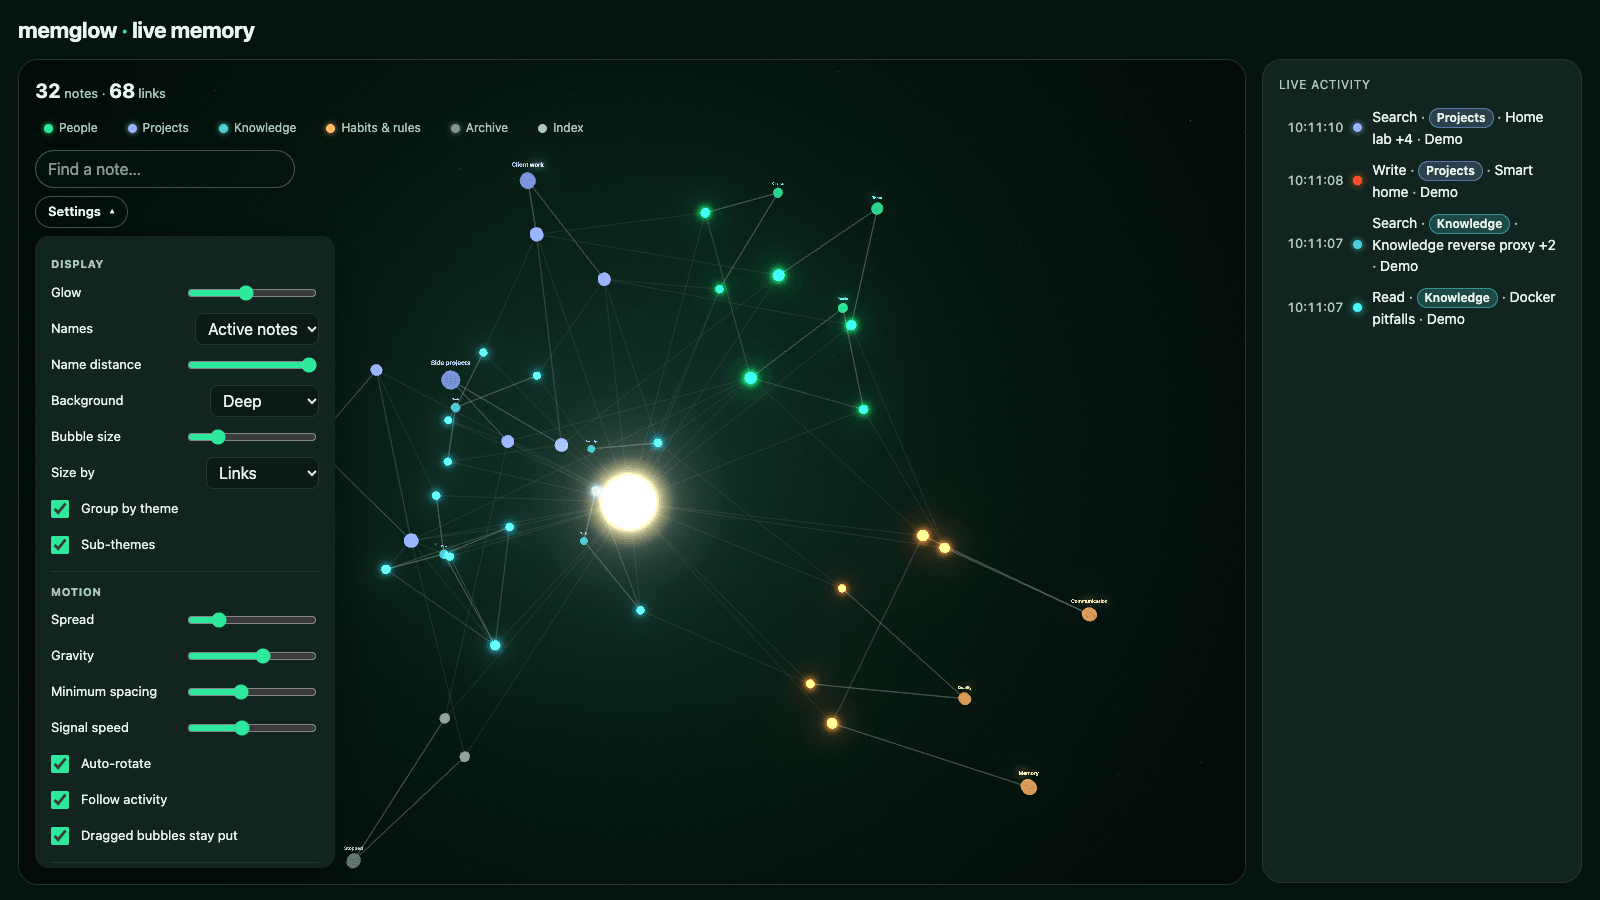This screenshot has height=900, width=1600.
Task: Adjust the Bubble size slider
Action: pos(252,437)
